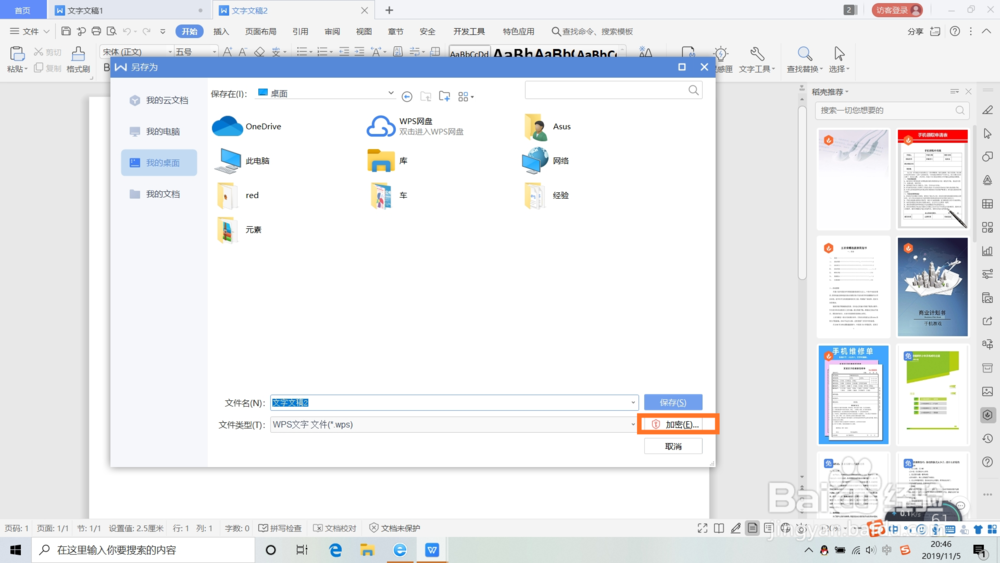Select the red folder
This screenshot has width=1000, height=563.
[238, 195]
